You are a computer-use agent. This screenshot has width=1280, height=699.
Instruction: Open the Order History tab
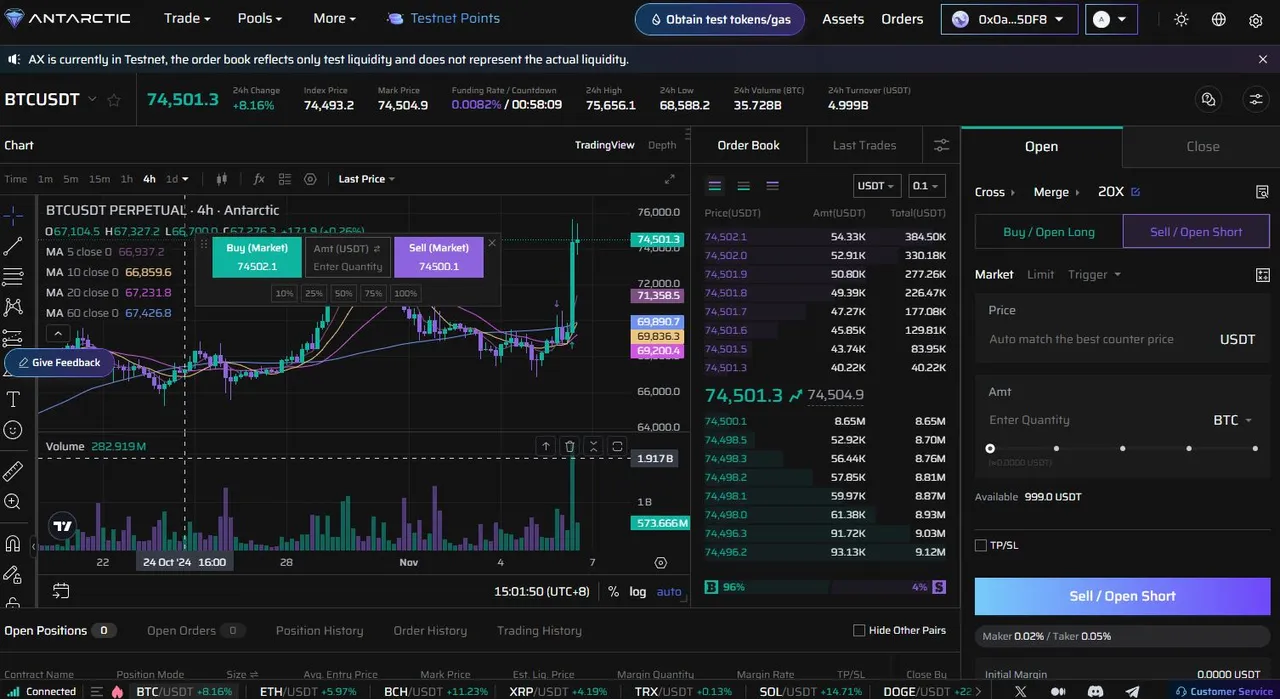point(430,630)
